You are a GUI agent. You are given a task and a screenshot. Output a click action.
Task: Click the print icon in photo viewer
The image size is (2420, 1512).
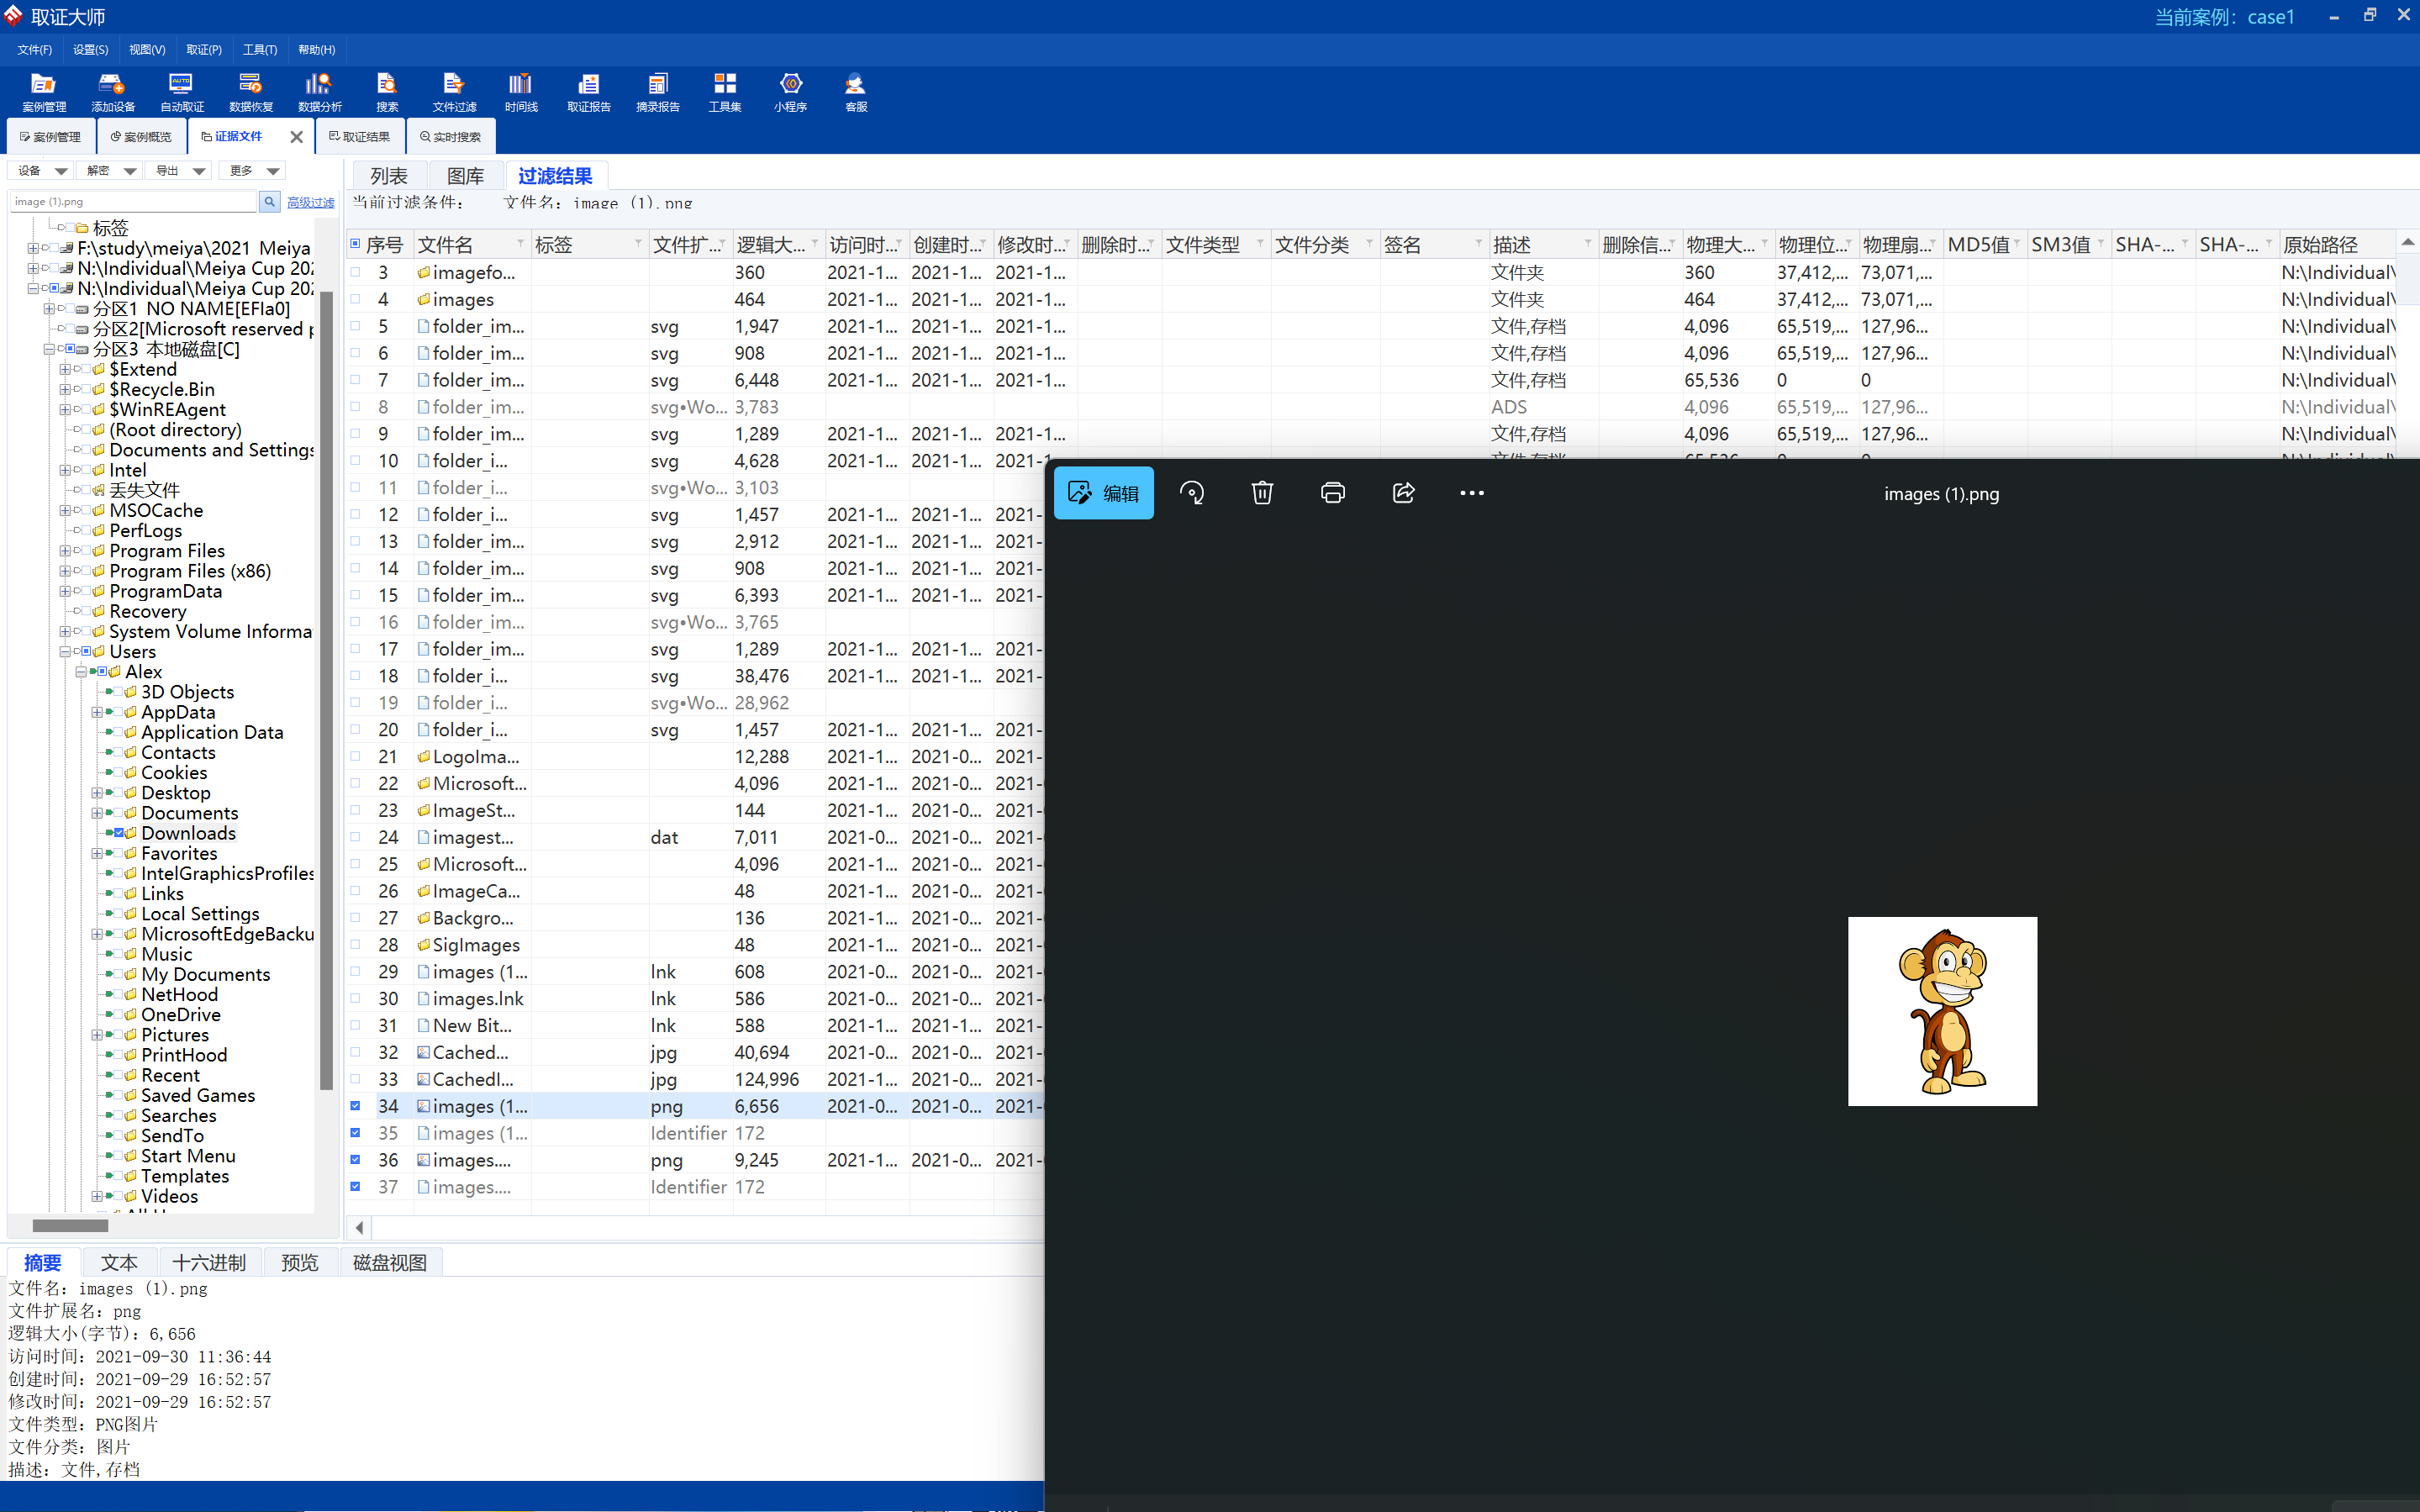point(1332,493)
